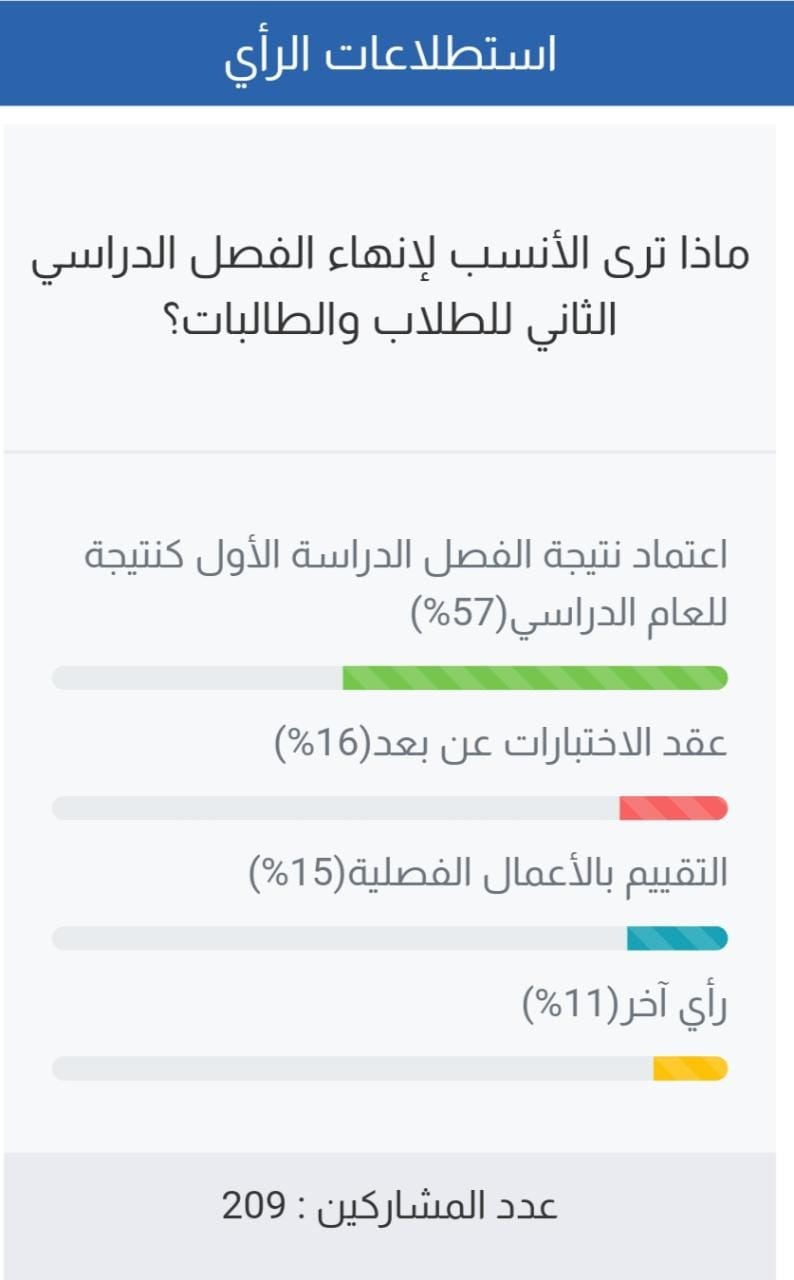Click the green striped progress bar fill

[x=535, y=678]
